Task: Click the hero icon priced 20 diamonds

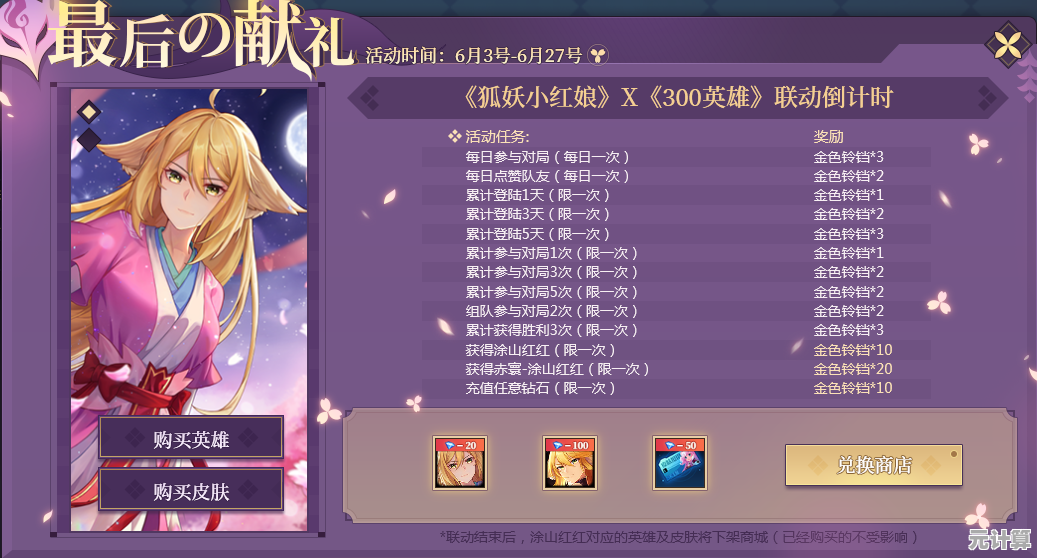Action: point(460,463)
